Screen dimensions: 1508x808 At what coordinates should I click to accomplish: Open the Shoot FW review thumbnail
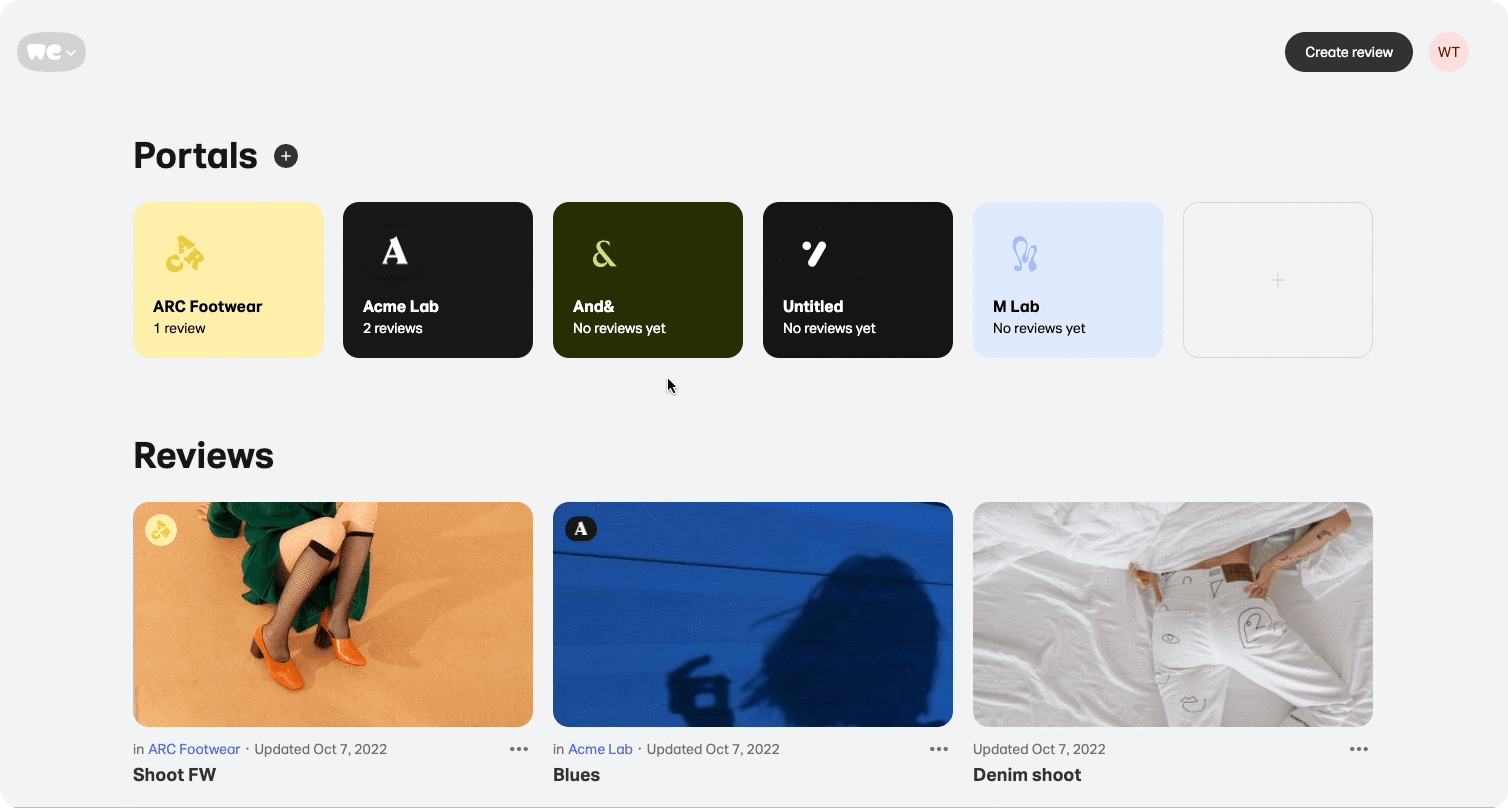point(333,614)
